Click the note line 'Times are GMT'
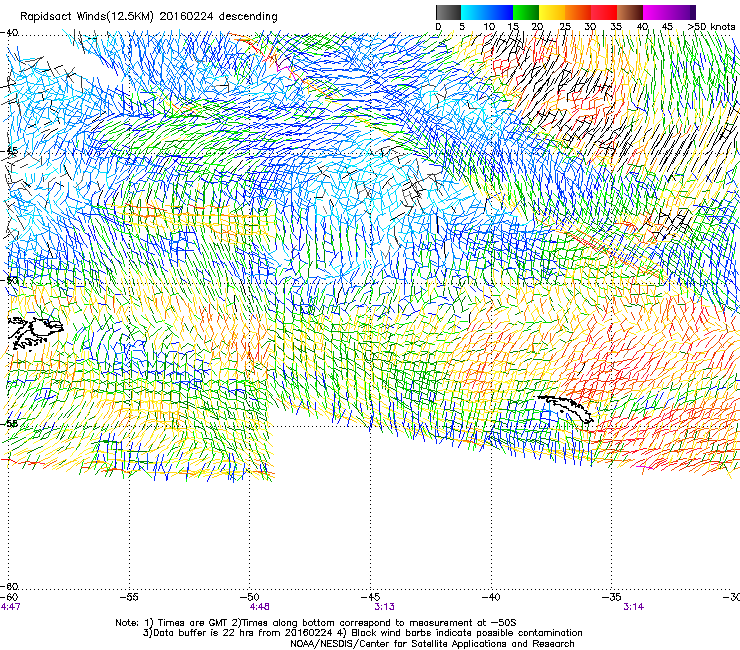740x650 pixels. pyautogui.click(x=193, y=623)
